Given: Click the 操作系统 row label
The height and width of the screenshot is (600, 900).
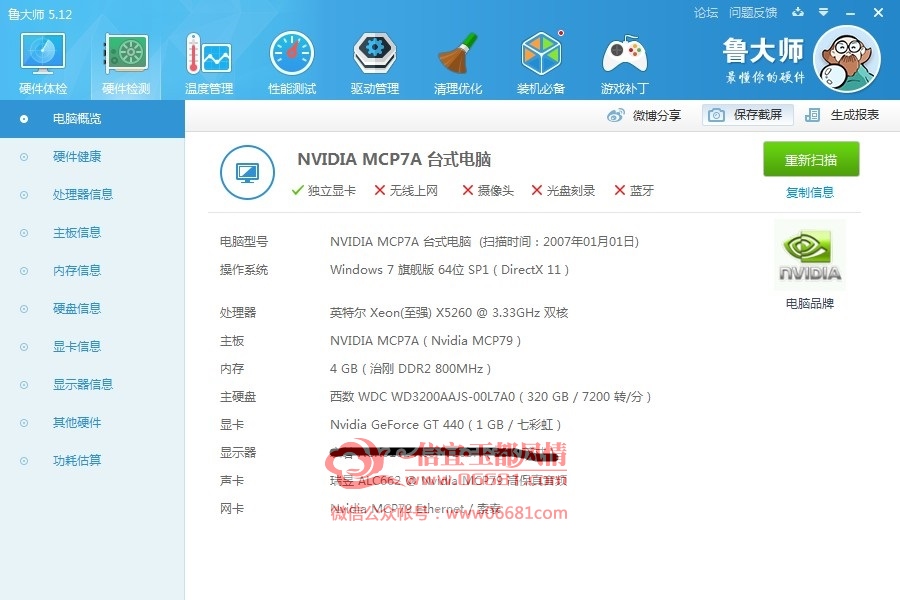Looking at the screenshot, I should [x=244, y=270].
